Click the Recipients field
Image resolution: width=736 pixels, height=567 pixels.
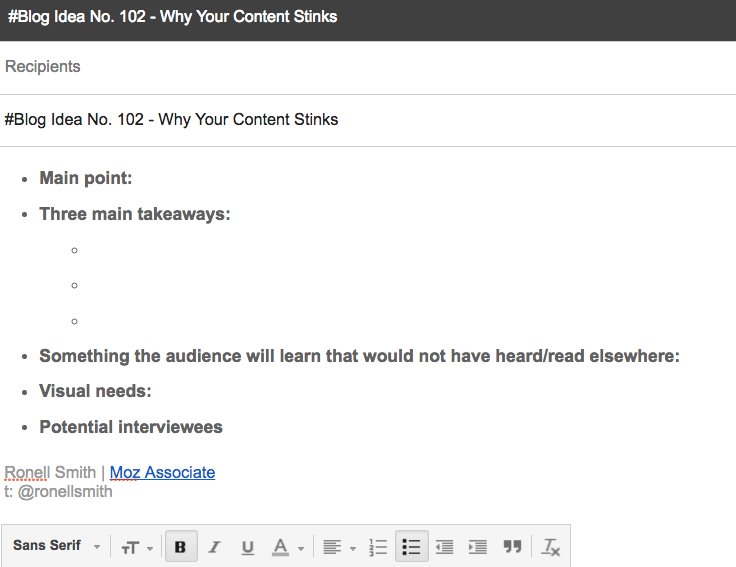(368, 67)
